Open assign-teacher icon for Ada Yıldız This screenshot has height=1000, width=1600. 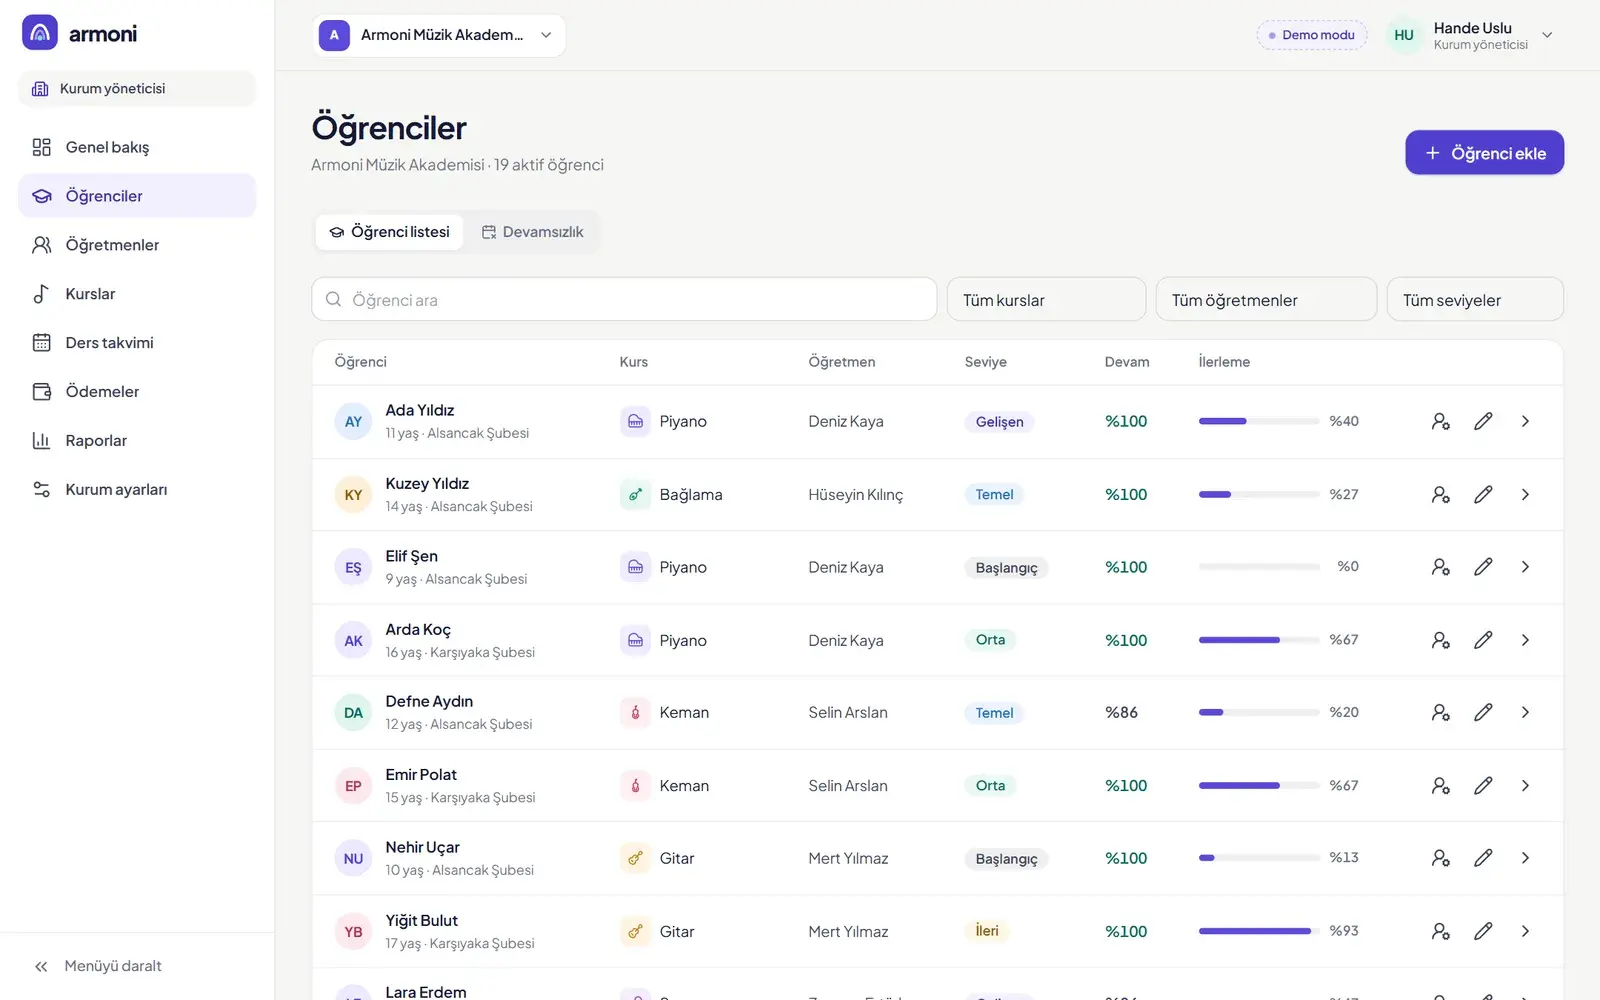pyautogui.click(x=1440, y=421)
